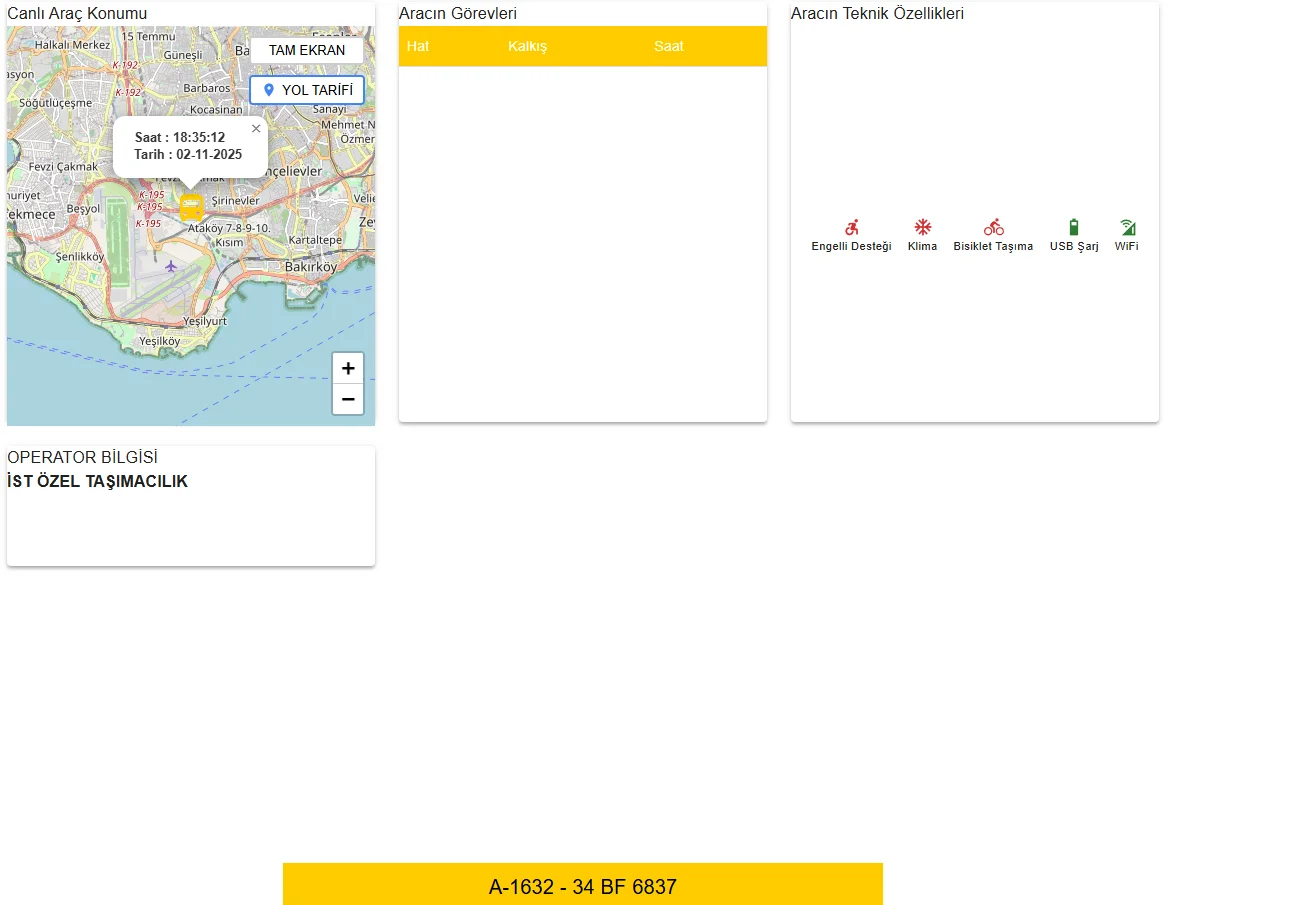Click the A-1632 vehicle plate banner
The width and height of the screenshot is (1293, 905).
pos(582,886)
